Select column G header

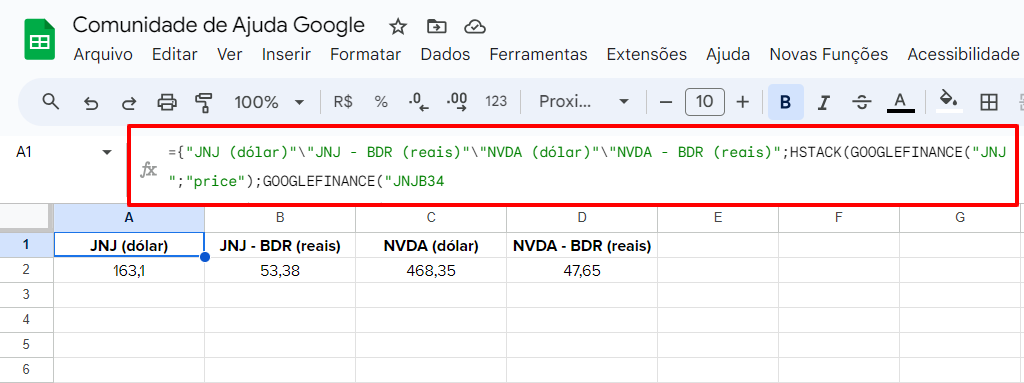959,218
